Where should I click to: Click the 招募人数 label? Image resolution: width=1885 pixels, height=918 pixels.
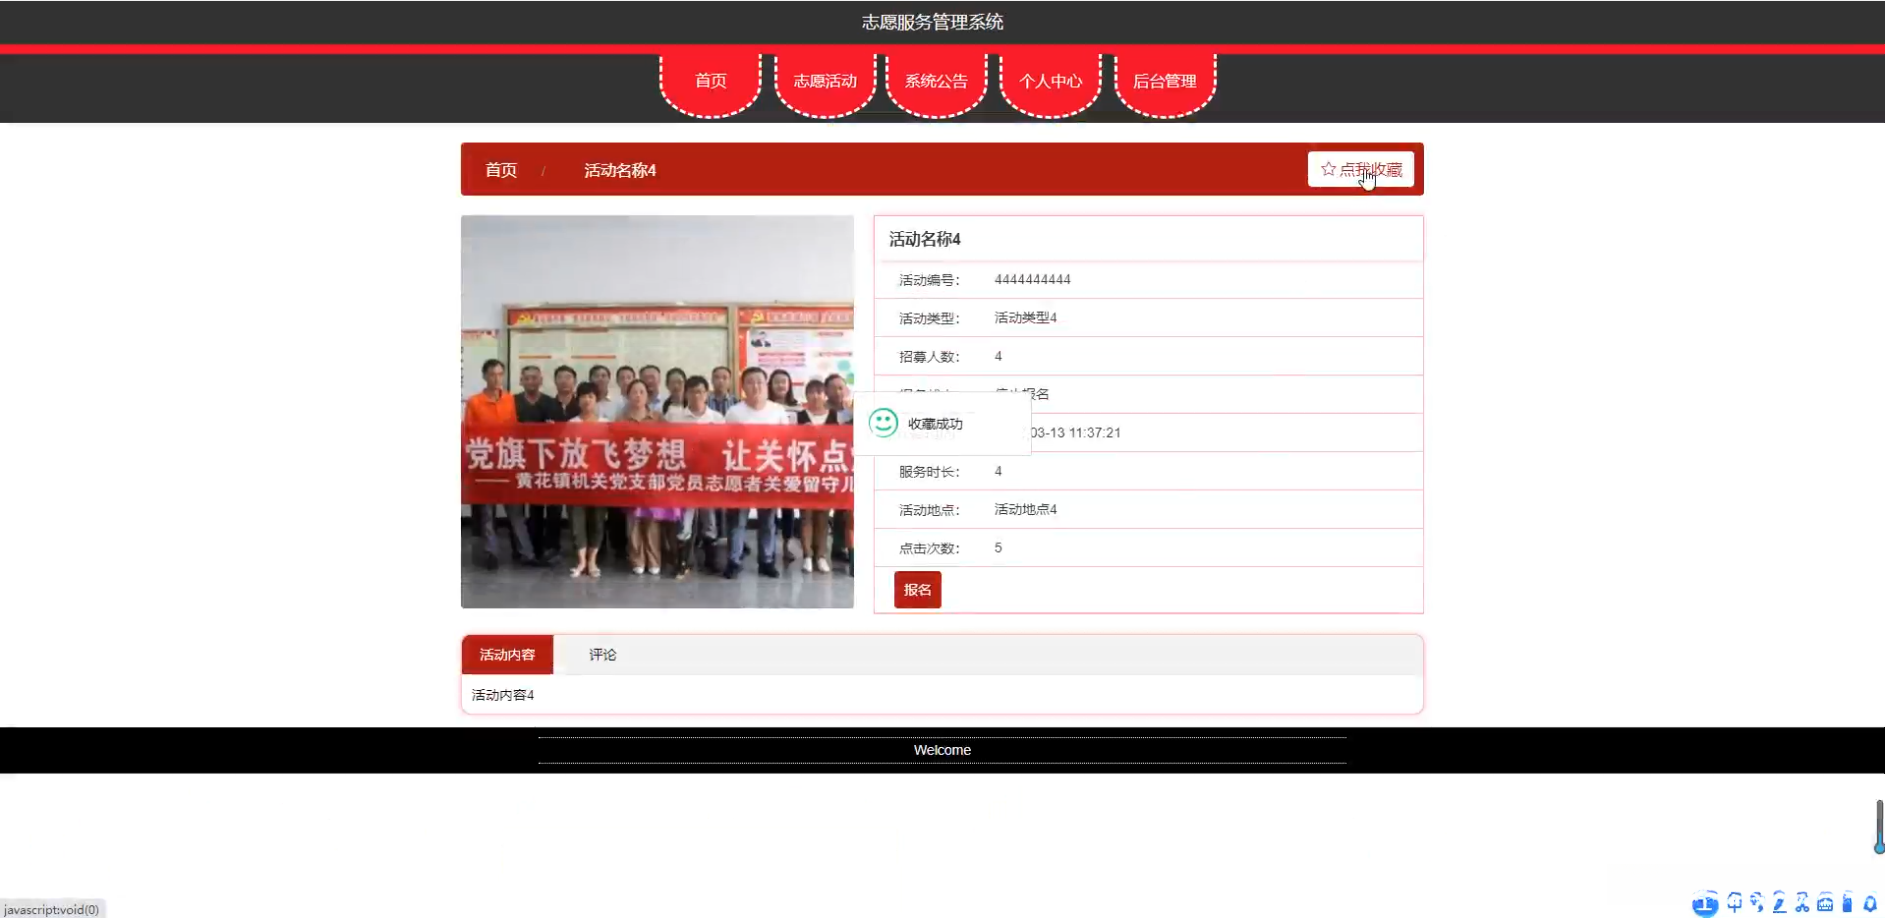coord(929,357)
